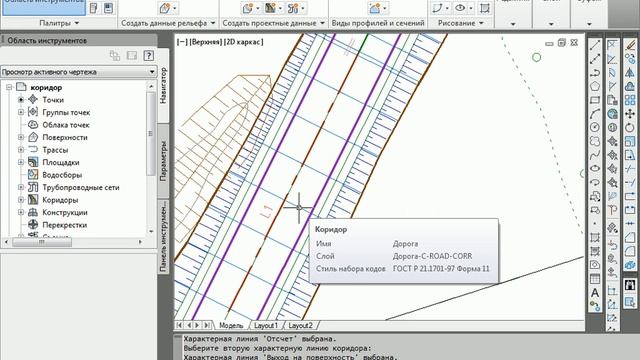Open the Table tool
The image size is (640, 360).
[x=595, y=279]
